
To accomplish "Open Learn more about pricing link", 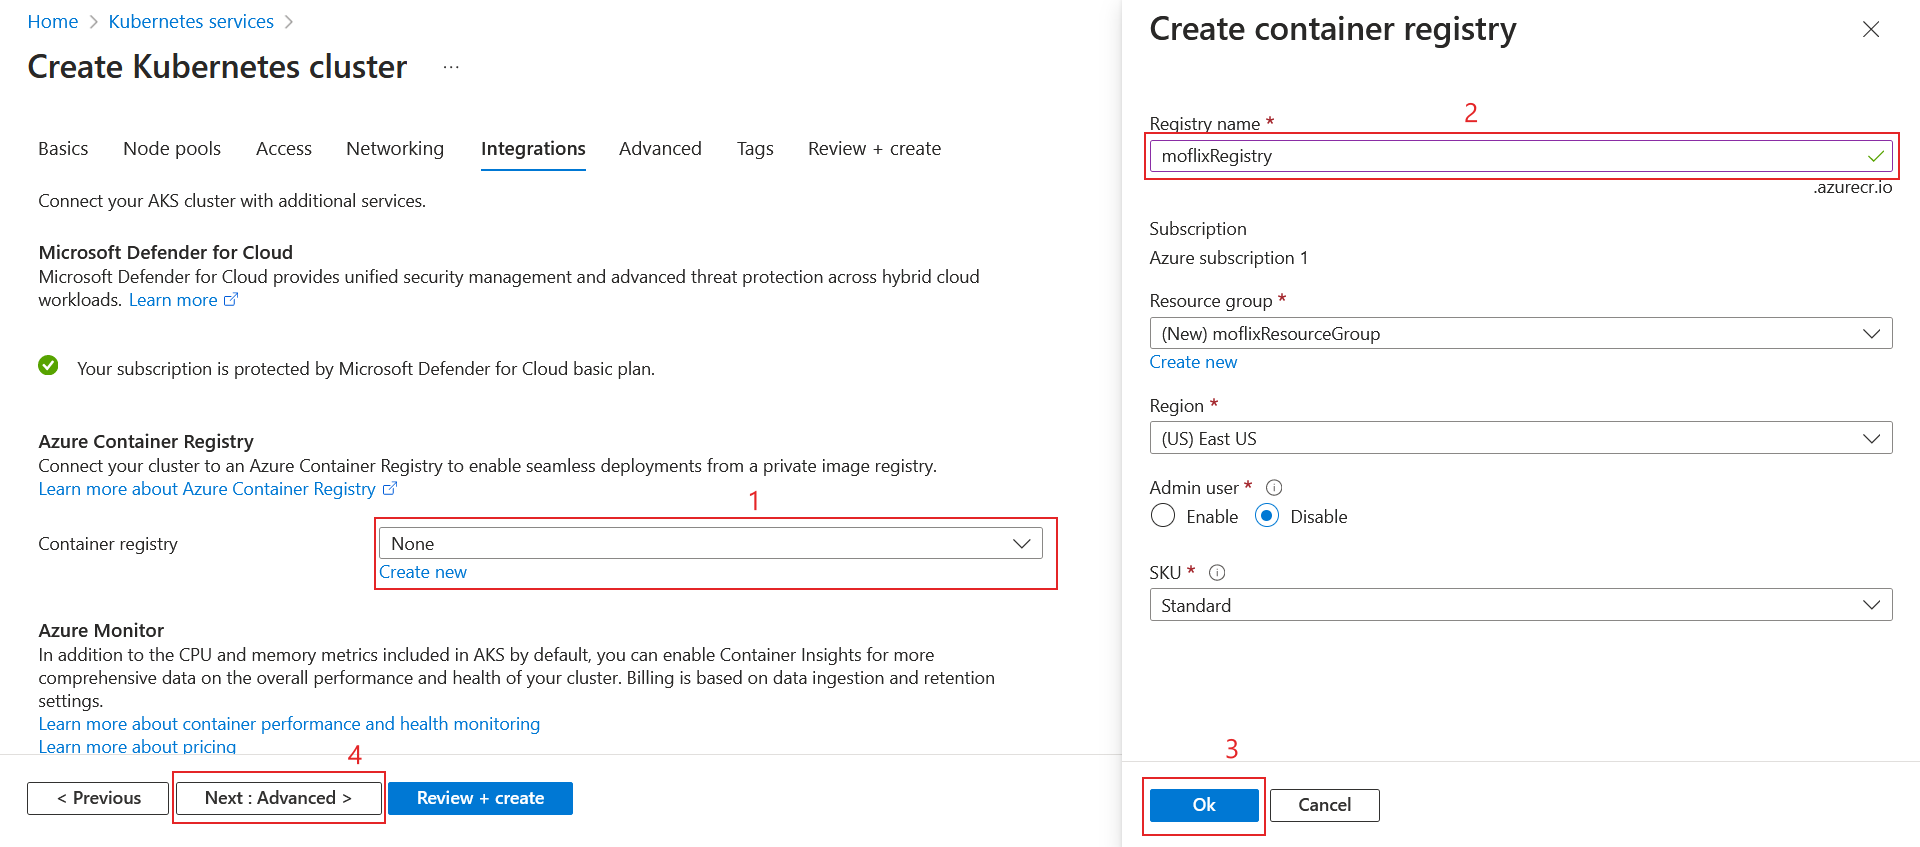I will click(137, 747).
